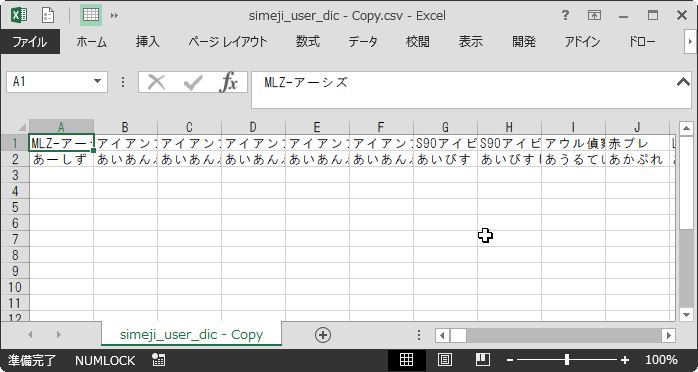Select column D header
The height and width of the screenshot is (372, 698).
tap(253, 127)
